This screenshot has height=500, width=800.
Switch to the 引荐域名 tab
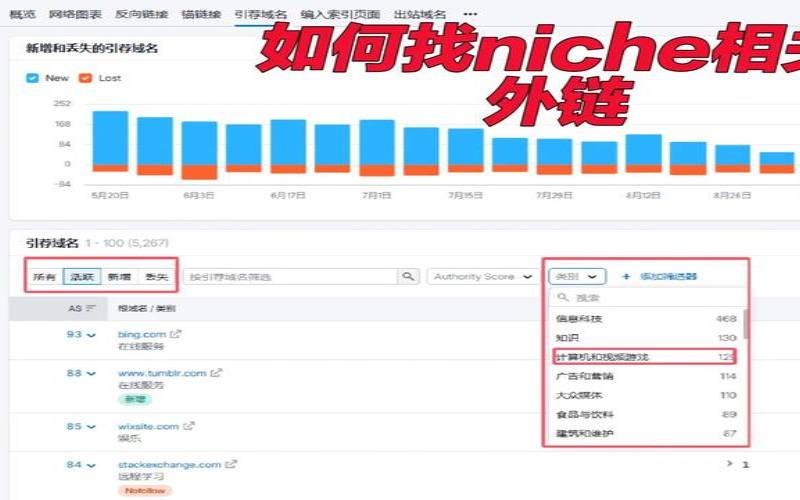[x=261, y=14]
